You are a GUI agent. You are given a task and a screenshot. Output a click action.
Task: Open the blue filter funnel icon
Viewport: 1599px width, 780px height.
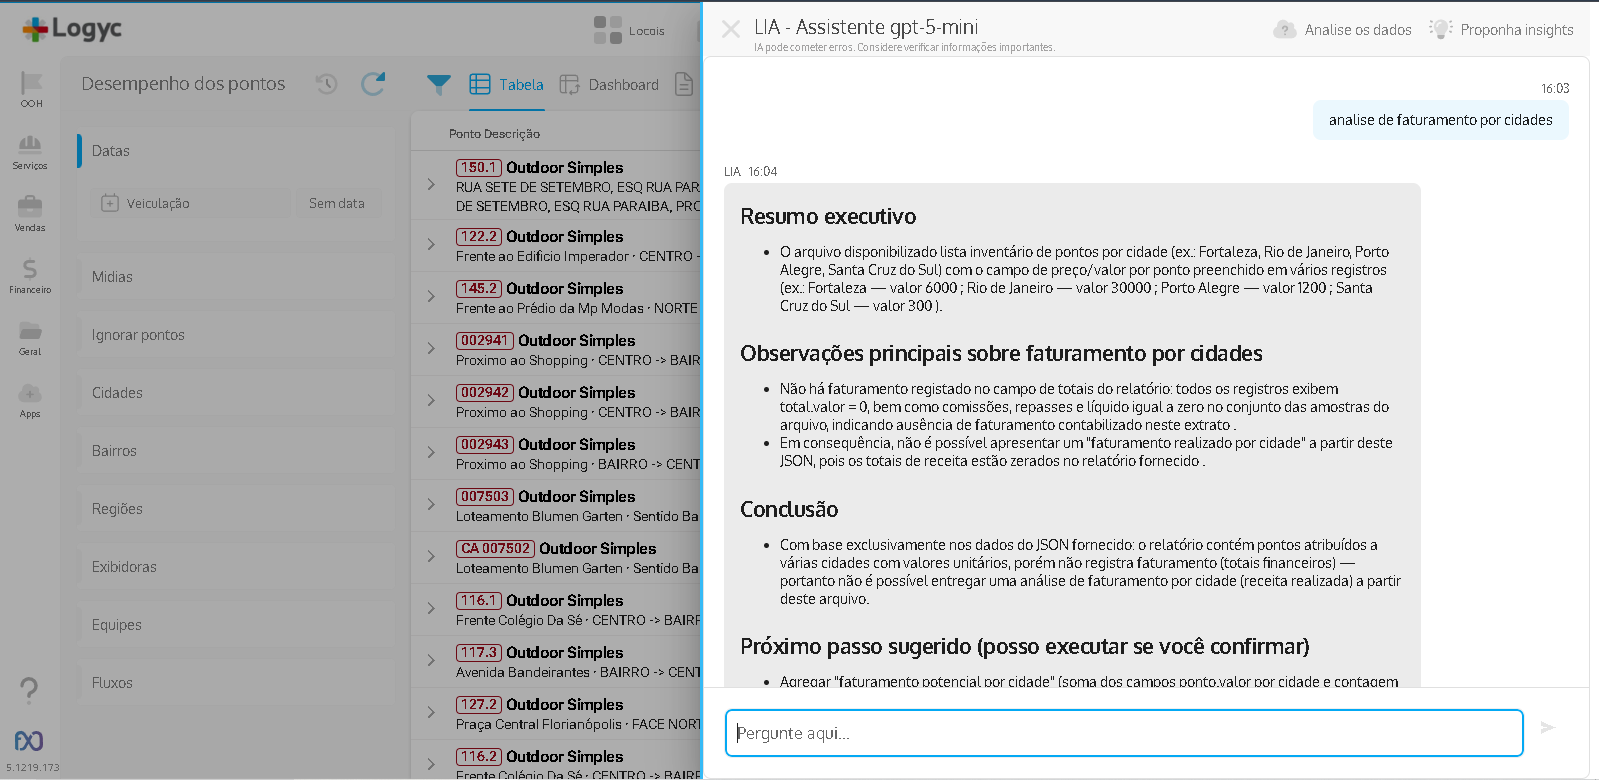[438, 85]
